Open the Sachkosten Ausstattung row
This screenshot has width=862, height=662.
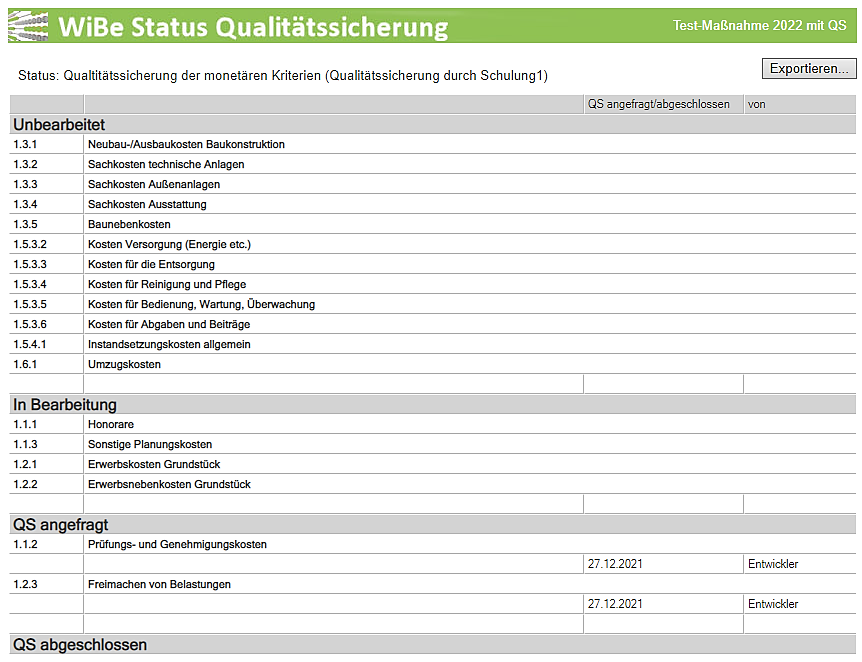(x=147, y=204)
